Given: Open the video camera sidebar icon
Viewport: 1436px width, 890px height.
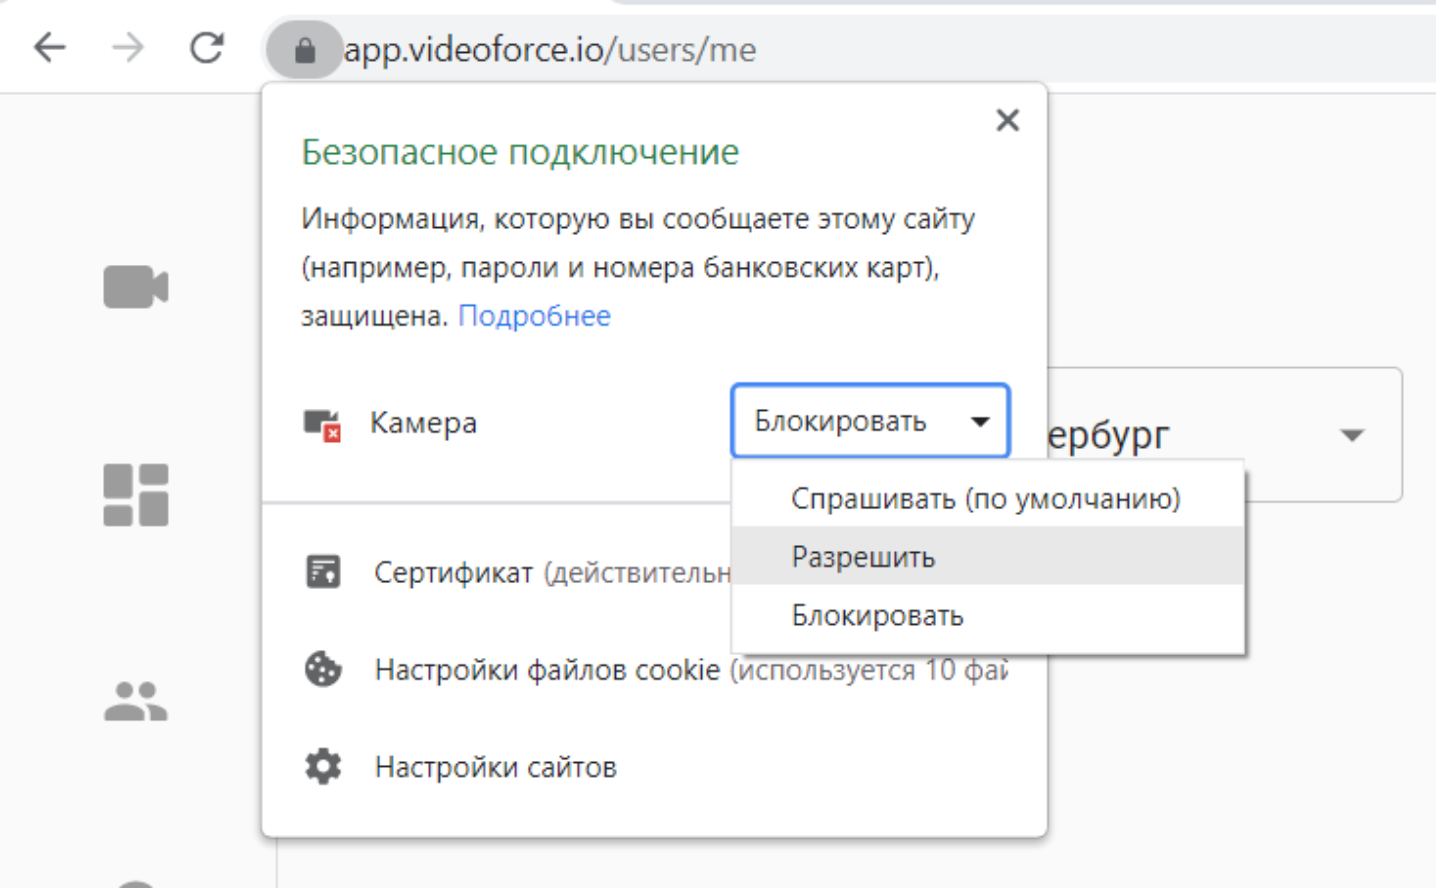Looking at the screenshot, I should 136,287.
